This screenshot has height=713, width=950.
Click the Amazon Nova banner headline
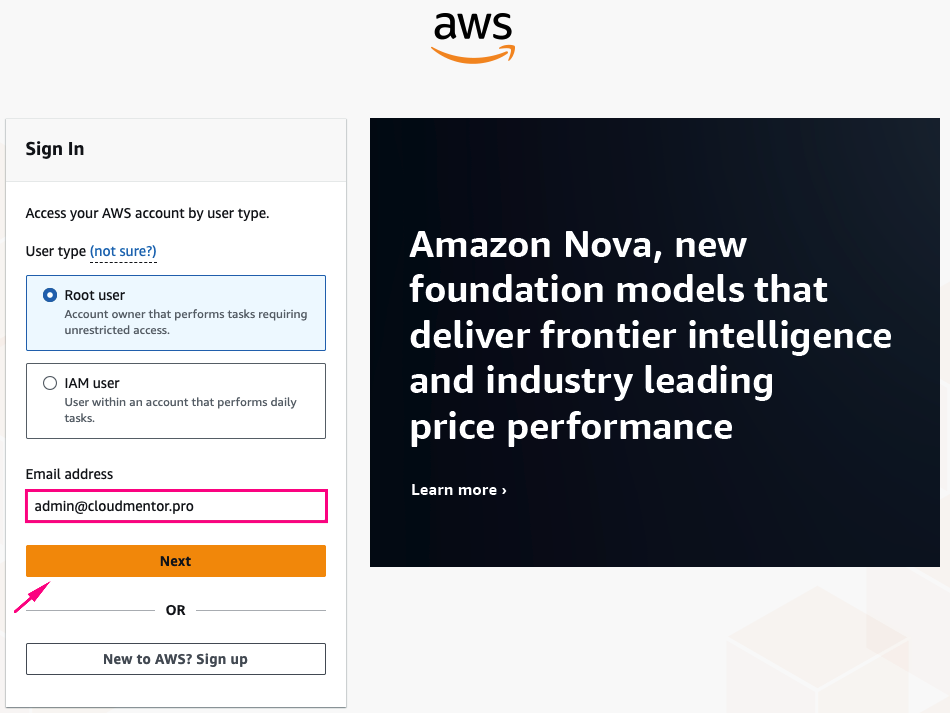(650, 335)
